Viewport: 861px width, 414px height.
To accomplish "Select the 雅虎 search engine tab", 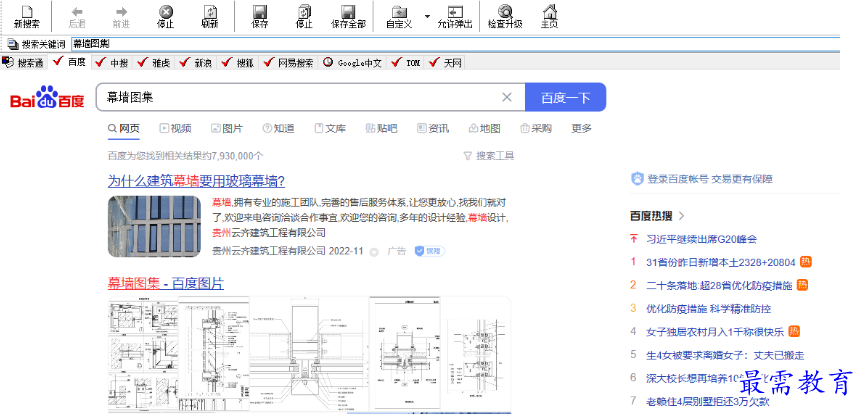I will [x=154, y=63].
